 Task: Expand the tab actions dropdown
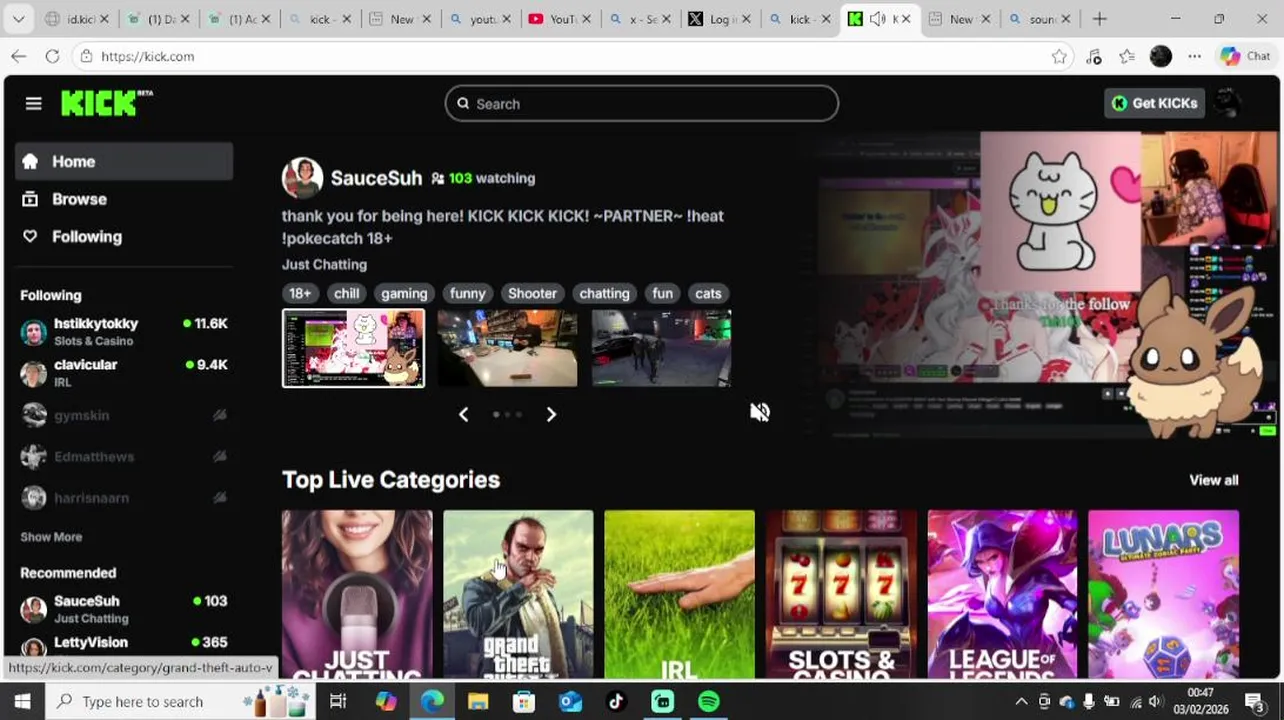point(18,19)
